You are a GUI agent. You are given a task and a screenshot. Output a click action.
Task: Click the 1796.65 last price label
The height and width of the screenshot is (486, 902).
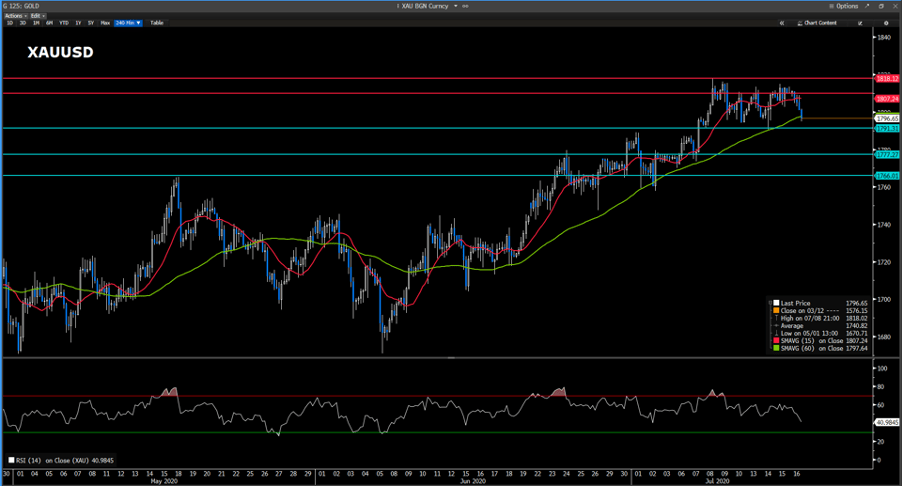click(x=887, y=118)
